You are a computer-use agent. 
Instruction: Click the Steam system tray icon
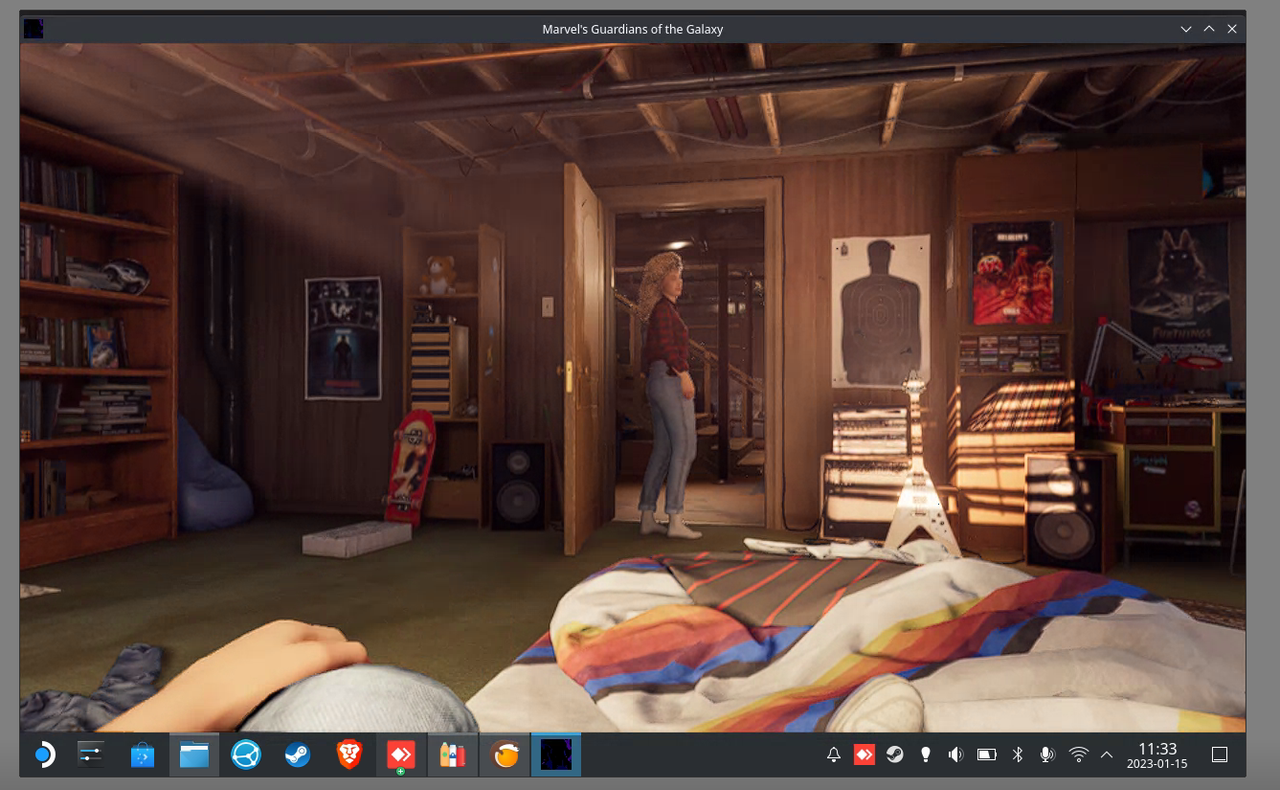(x=895, y=755)
